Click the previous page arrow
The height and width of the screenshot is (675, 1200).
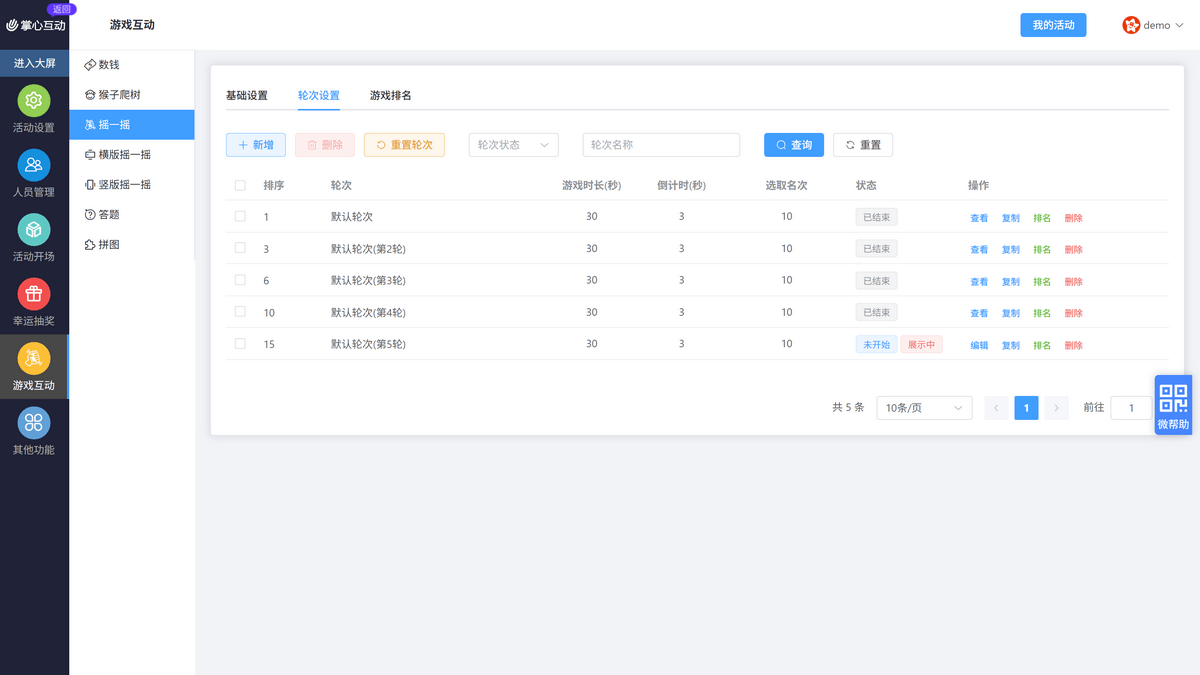[x=996, y=408]
